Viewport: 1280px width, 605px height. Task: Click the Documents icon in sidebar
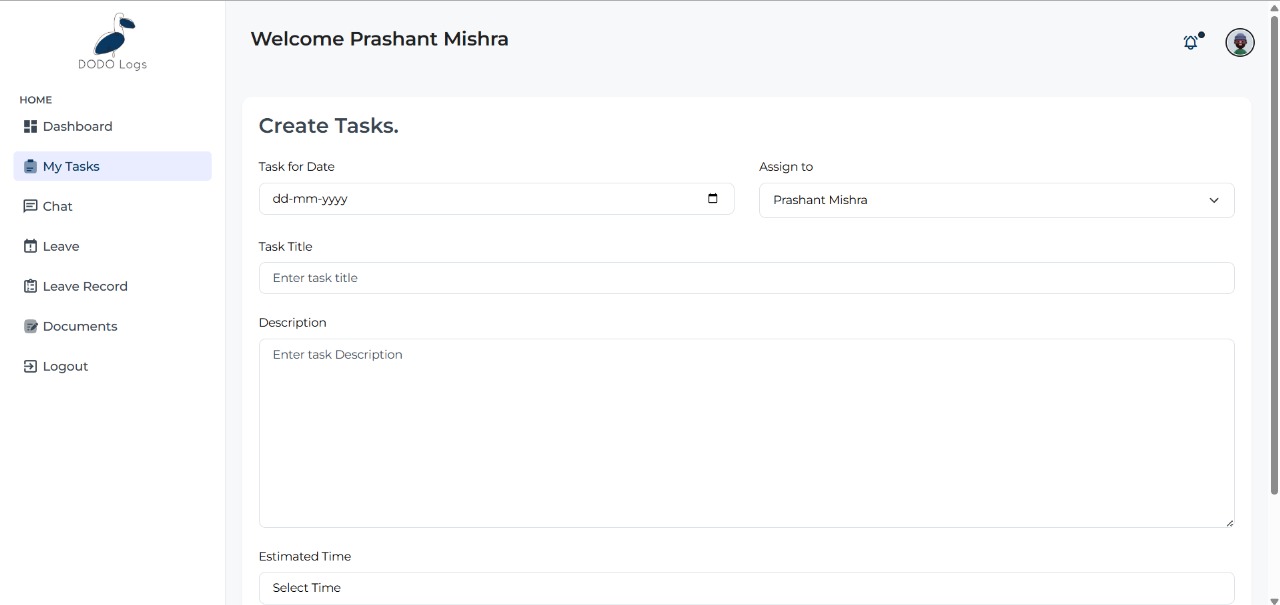point(30,327)
